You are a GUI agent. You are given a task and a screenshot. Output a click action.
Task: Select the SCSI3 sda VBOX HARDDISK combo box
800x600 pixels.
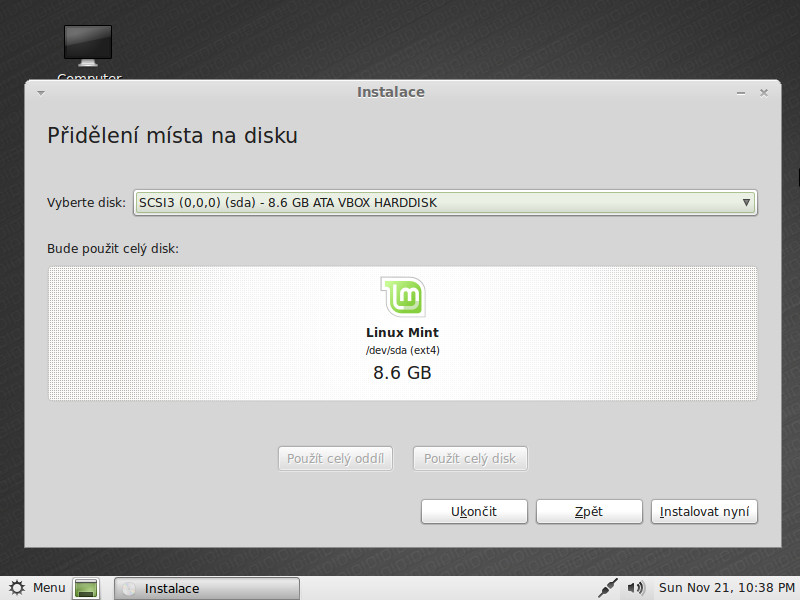[445, 203]
